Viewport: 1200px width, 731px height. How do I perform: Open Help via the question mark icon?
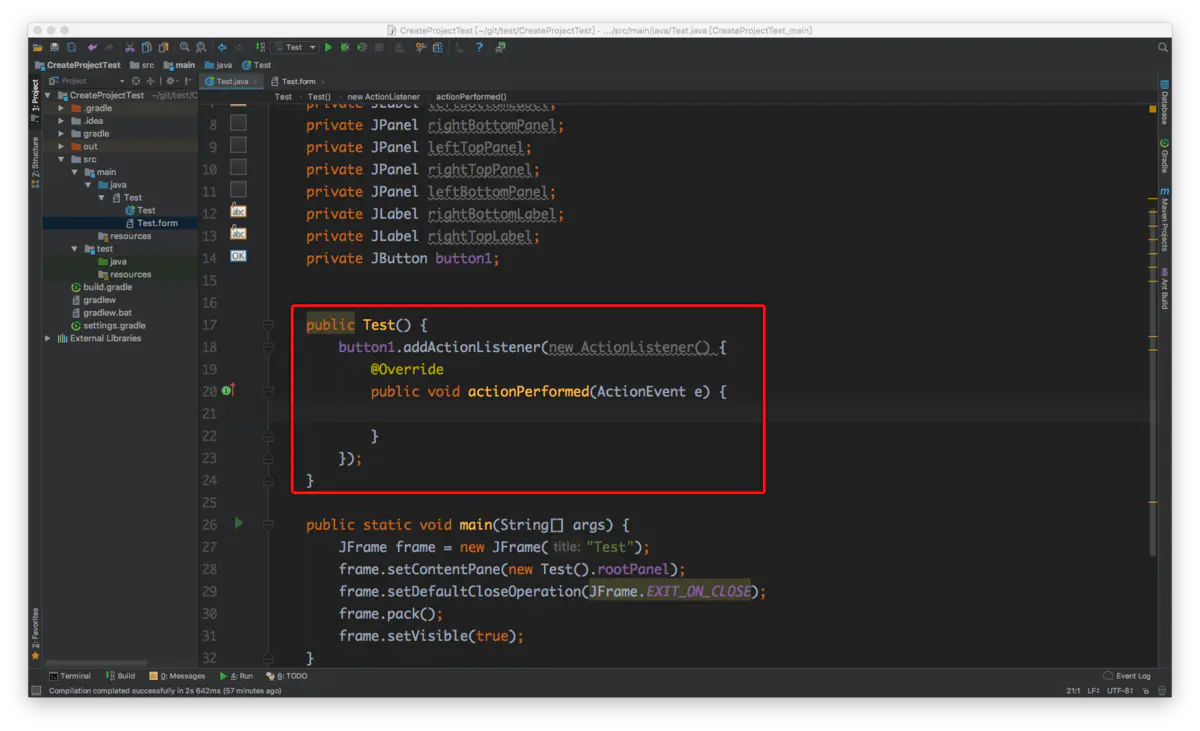click(x=480, y=47)
